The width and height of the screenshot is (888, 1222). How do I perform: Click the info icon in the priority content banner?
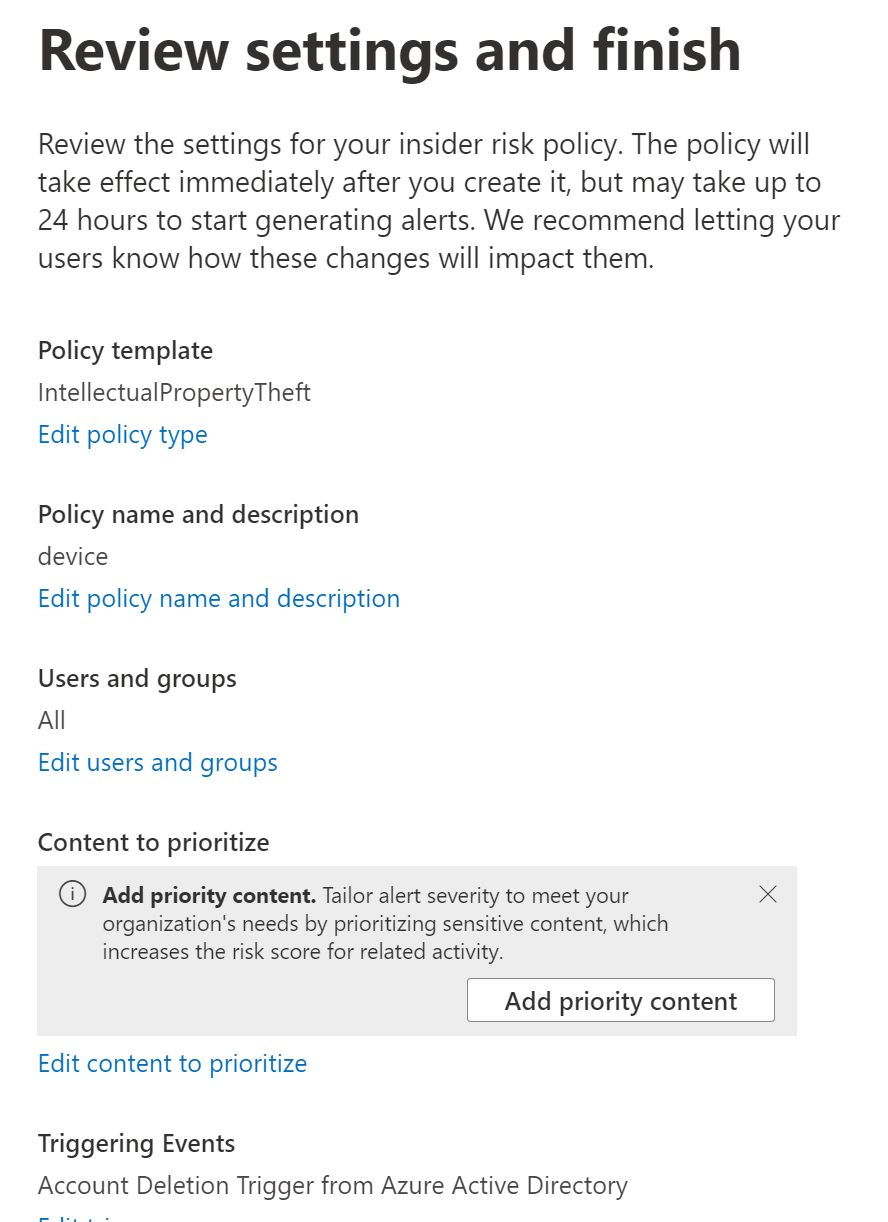[x=72, y=895]
